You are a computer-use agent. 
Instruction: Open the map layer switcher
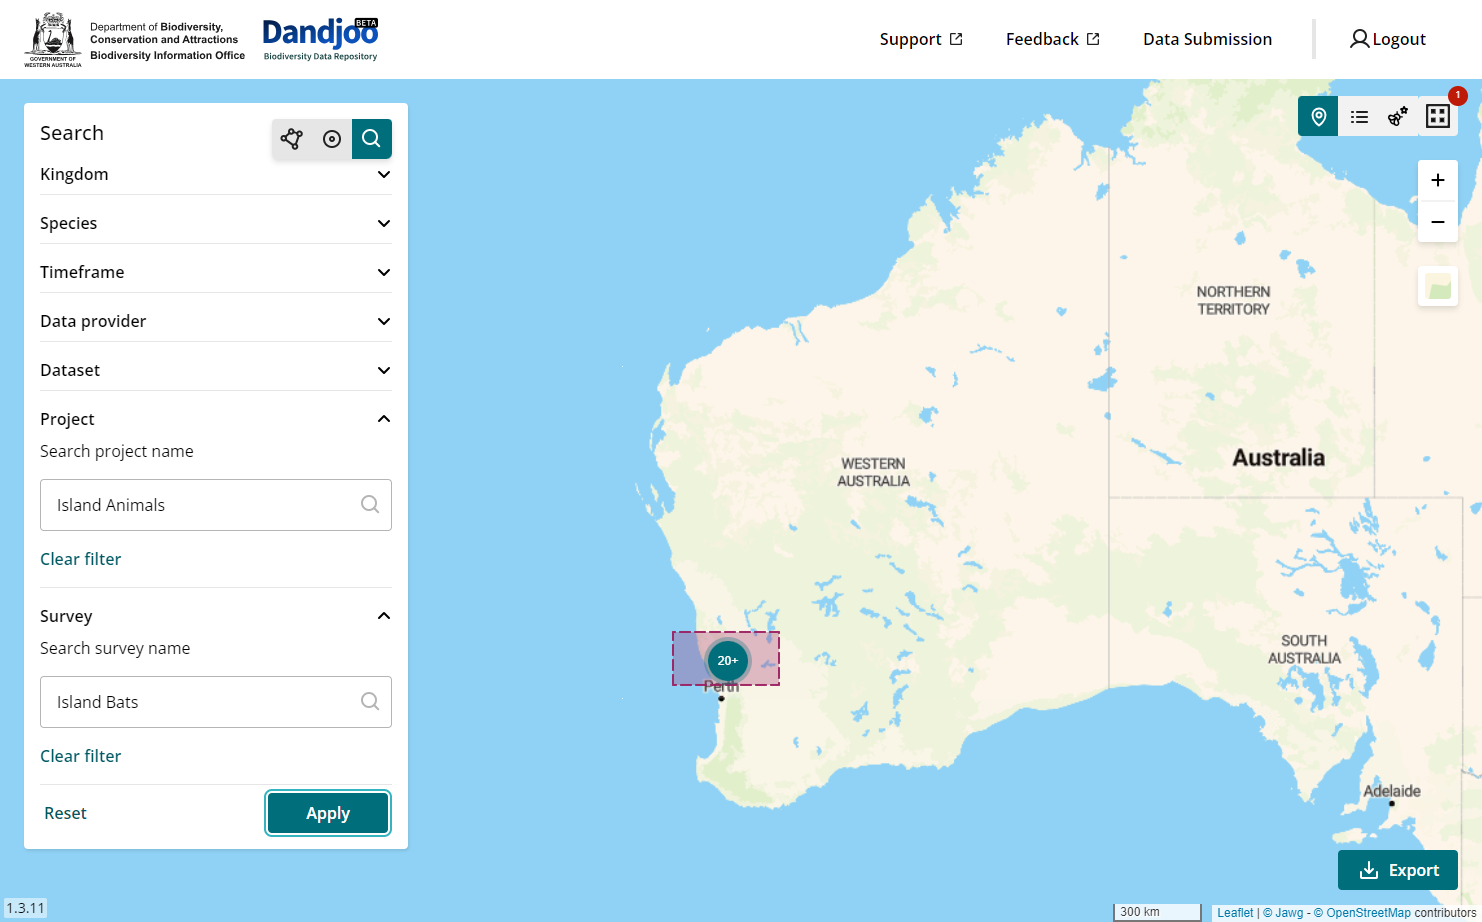tap(1438, 287)
